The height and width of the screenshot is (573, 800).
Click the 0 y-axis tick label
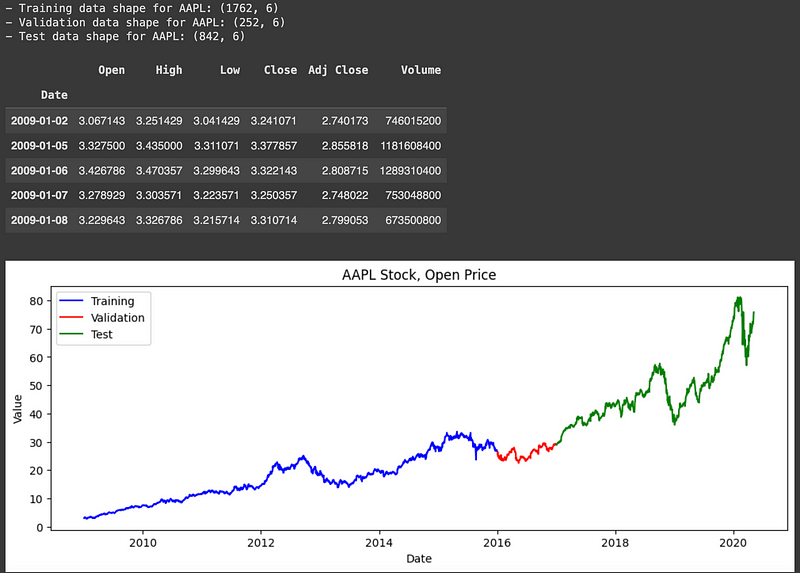(x=40, y=528)
